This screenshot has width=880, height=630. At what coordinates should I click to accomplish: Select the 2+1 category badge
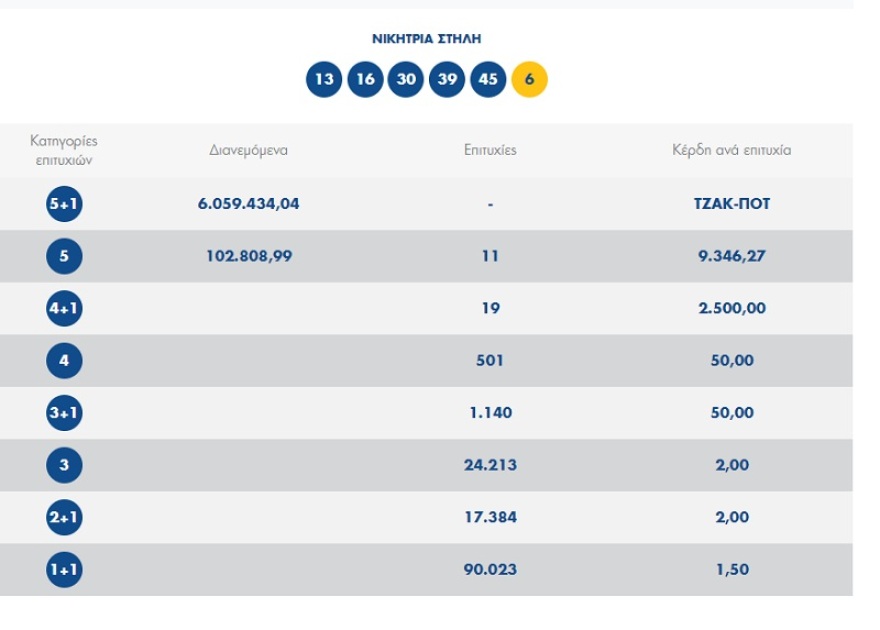[64, 518]
